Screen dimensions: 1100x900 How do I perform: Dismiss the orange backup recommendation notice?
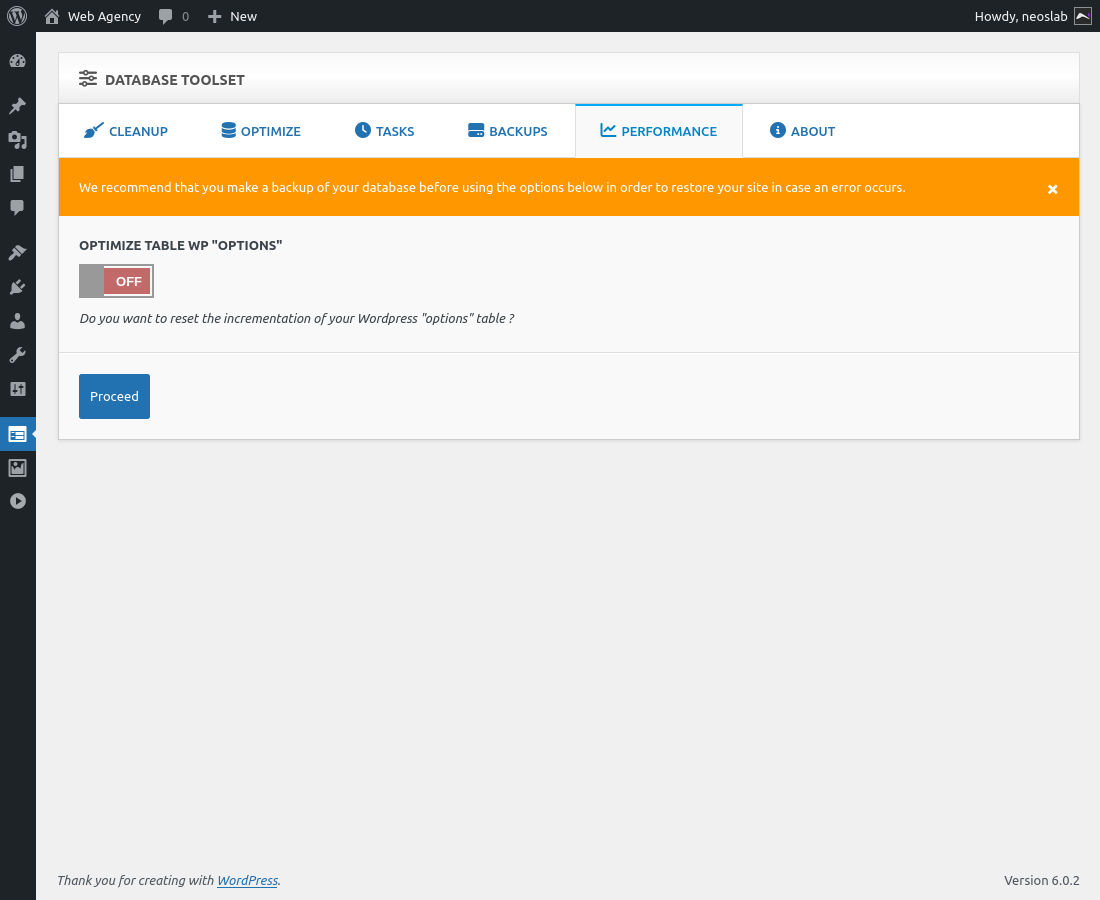1052,189
